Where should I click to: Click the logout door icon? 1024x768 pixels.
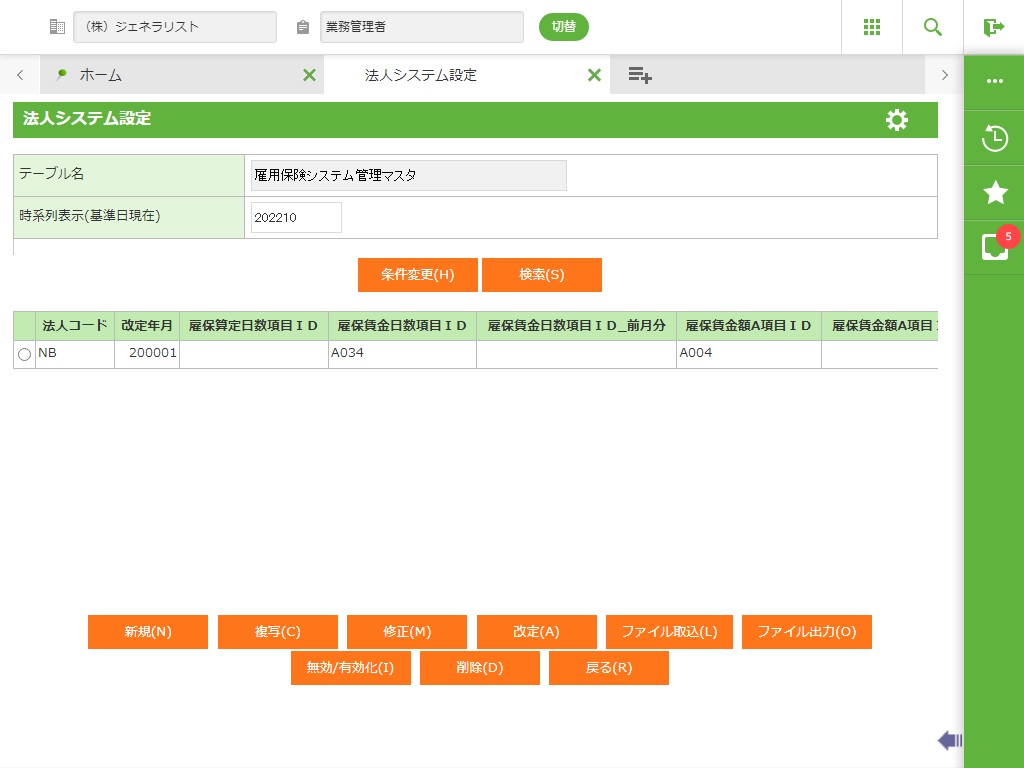pyautogui.click(x=993, y=27)
